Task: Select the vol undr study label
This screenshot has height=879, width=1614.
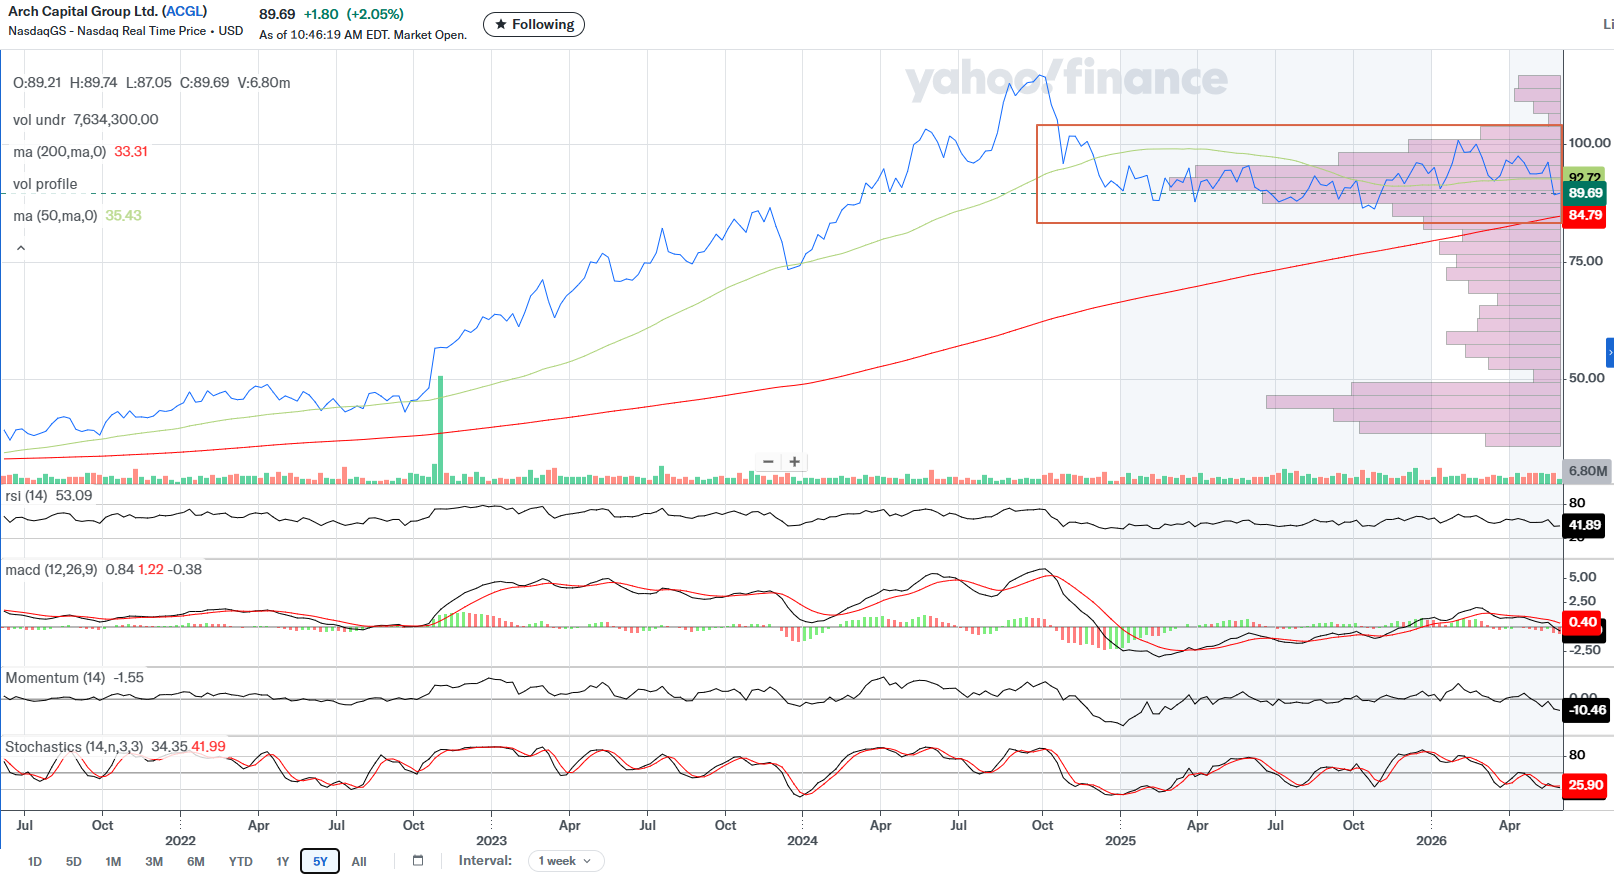Action: pyautogui.click(x=39, y=120)
